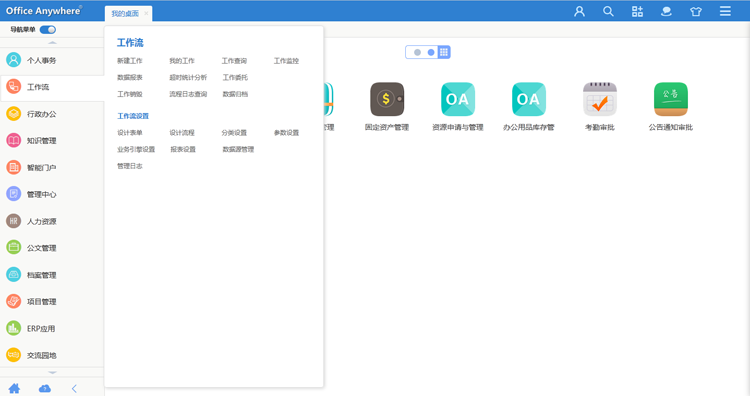Open 工作销毁 in workflow menu
Screen dimensions: 750x396
(130, 94)
